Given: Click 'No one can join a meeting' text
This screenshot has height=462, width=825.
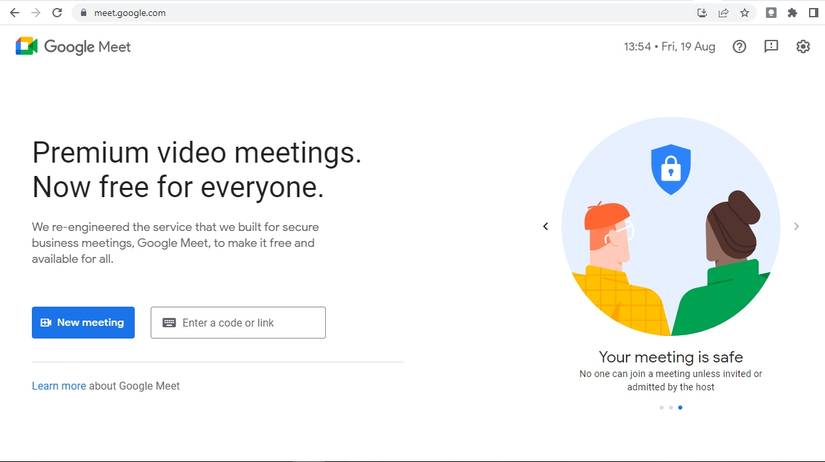Looking at the screenshot, I should [x=634, y=374].
